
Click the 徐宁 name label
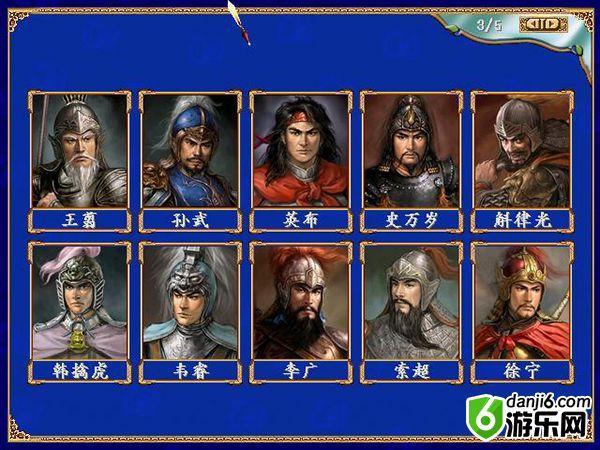522,372
